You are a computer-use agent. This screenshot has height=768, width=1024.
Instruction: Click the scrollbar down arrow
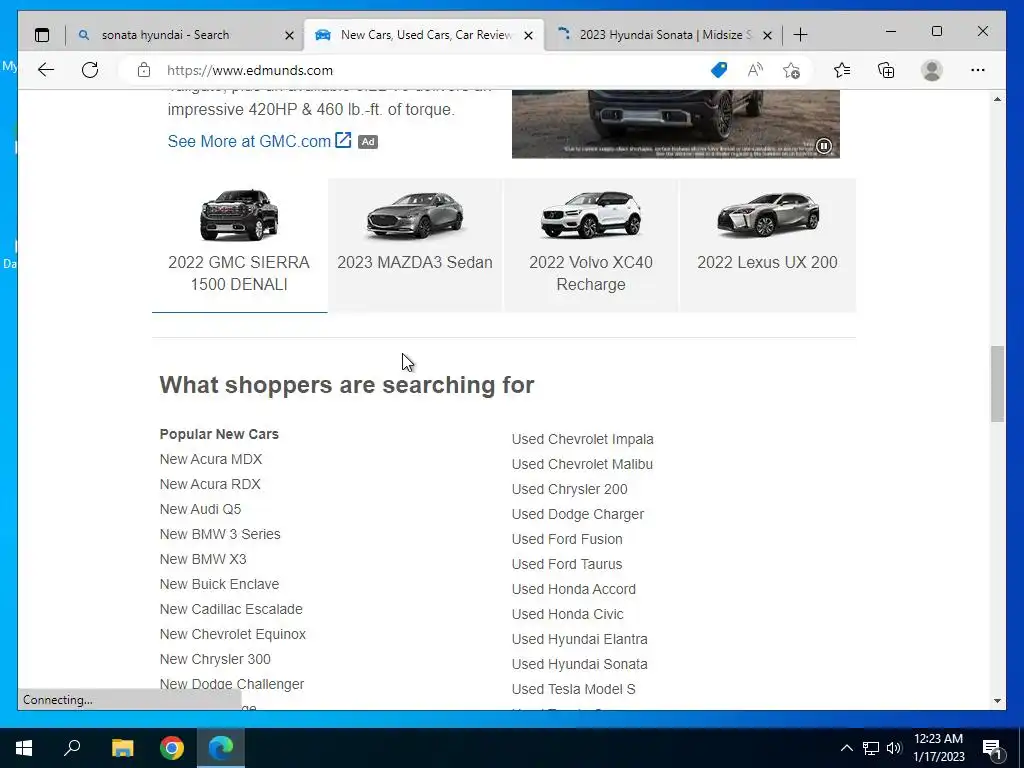(x=997, y=701)
